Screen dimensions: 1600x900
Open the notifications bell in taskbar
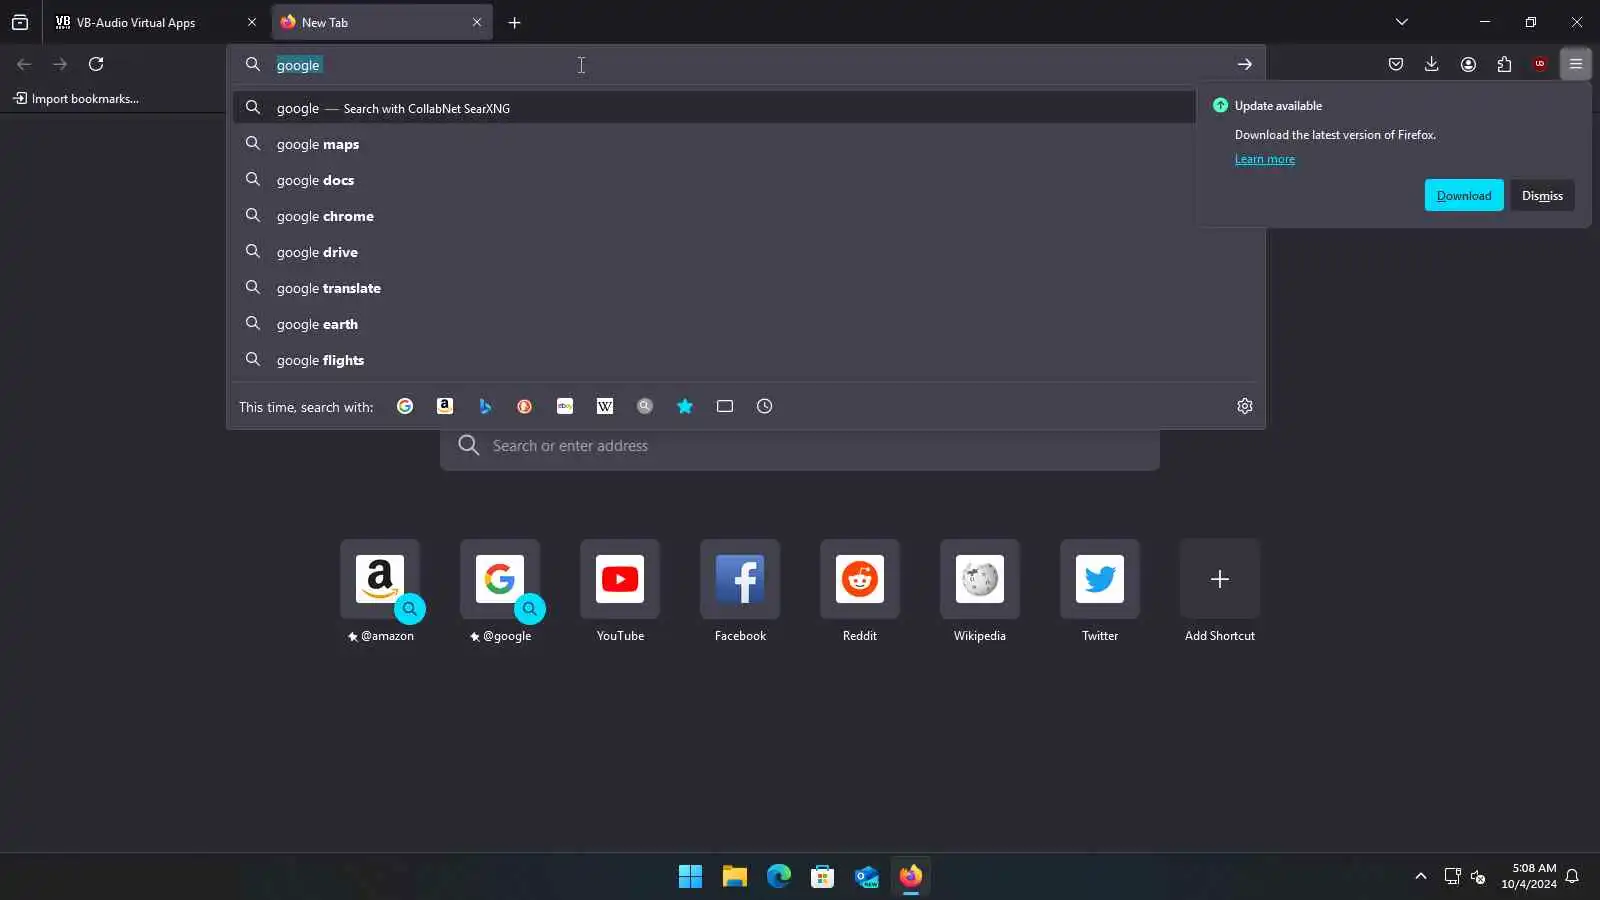tap(1572, 876)
